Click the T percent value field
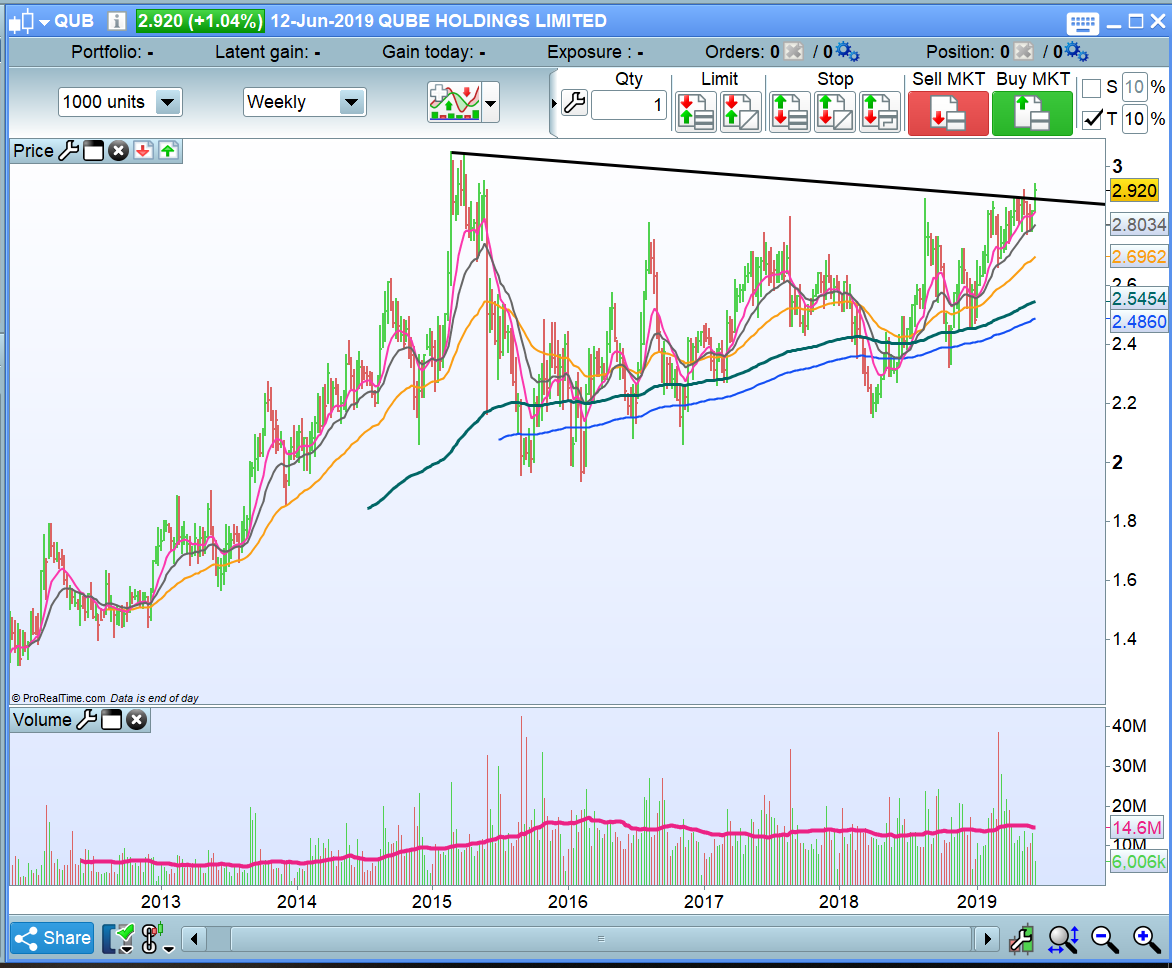The width and height of the screenshot is (1172, 968). click(x=1135, y=119)
